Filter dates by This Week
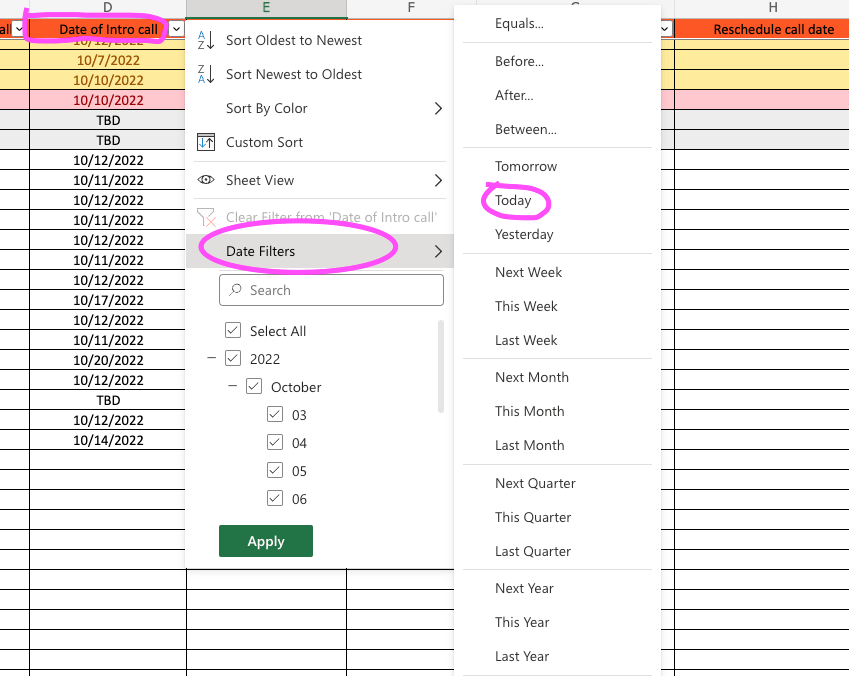 [x=558, y=306]
